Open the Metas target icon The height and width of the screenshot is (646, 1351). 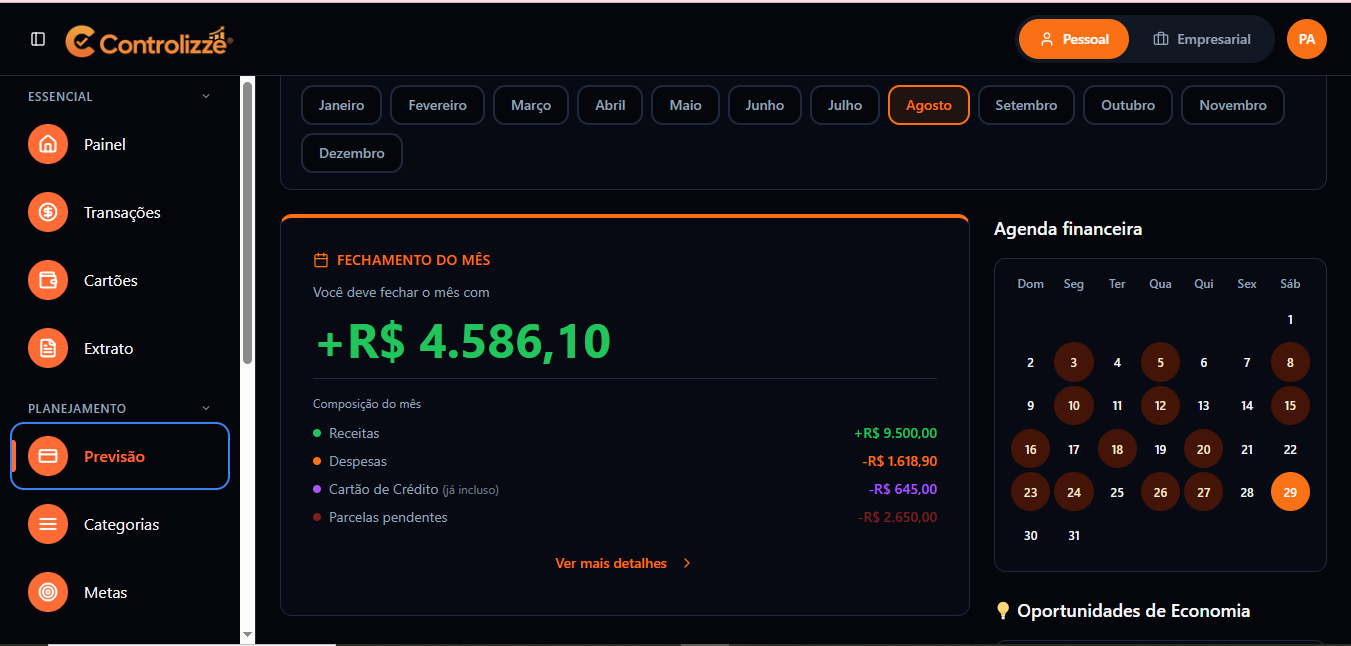click(x=48, y=593)
